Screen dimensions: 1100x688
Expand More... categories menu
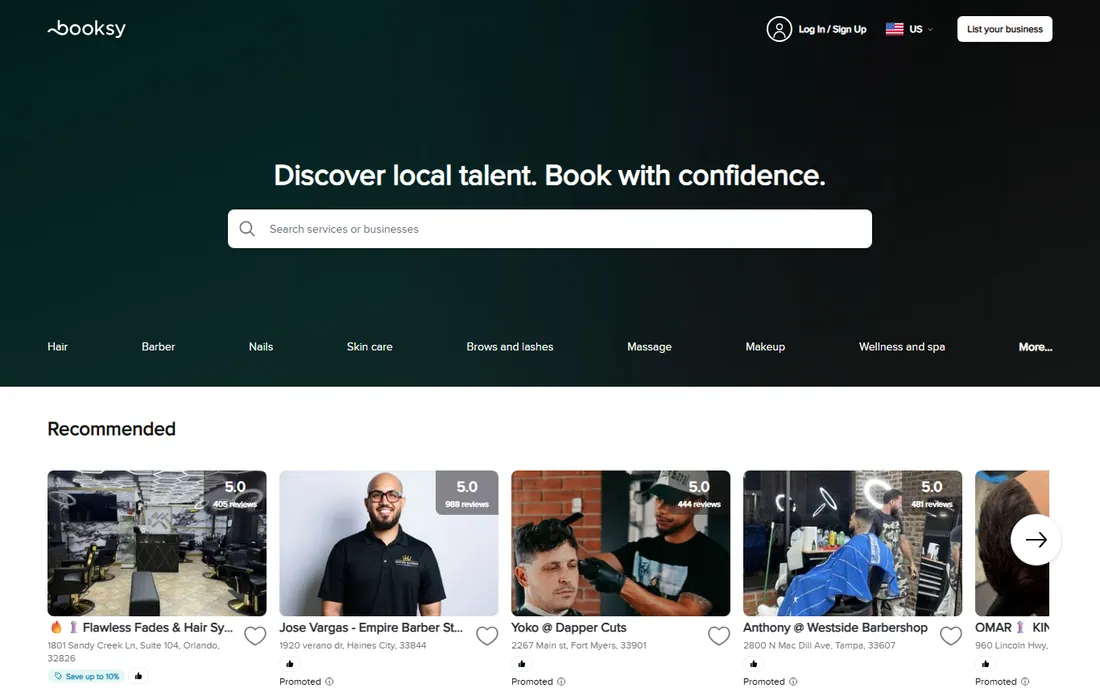(1035, 346)
